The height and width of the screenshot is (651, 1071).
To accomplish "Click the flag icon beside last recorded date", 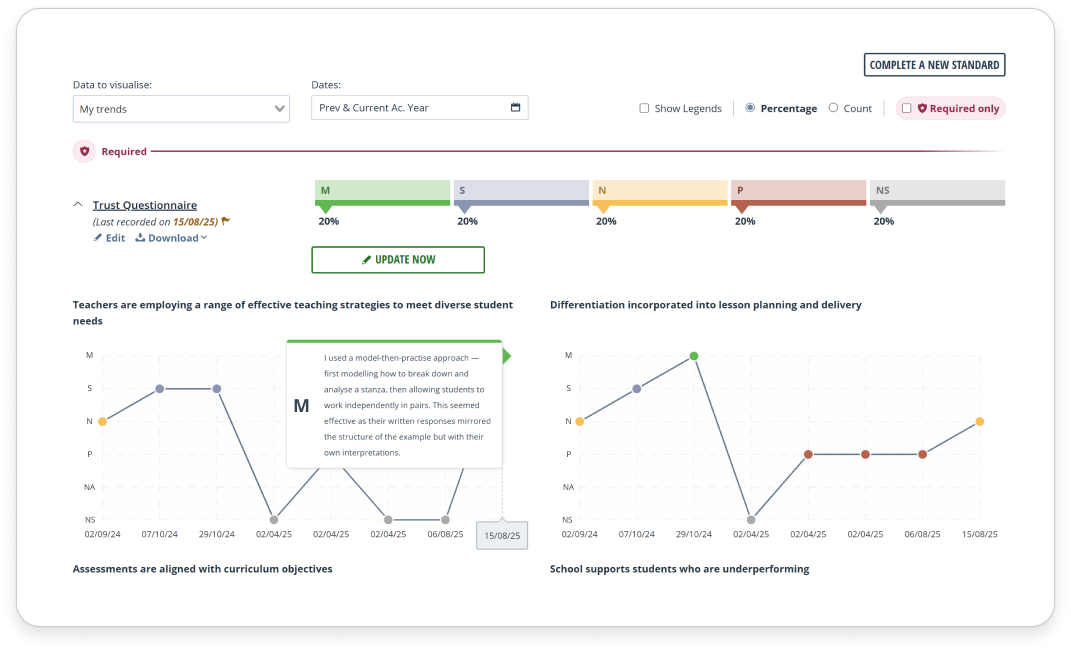I will (x=226, y=221).
